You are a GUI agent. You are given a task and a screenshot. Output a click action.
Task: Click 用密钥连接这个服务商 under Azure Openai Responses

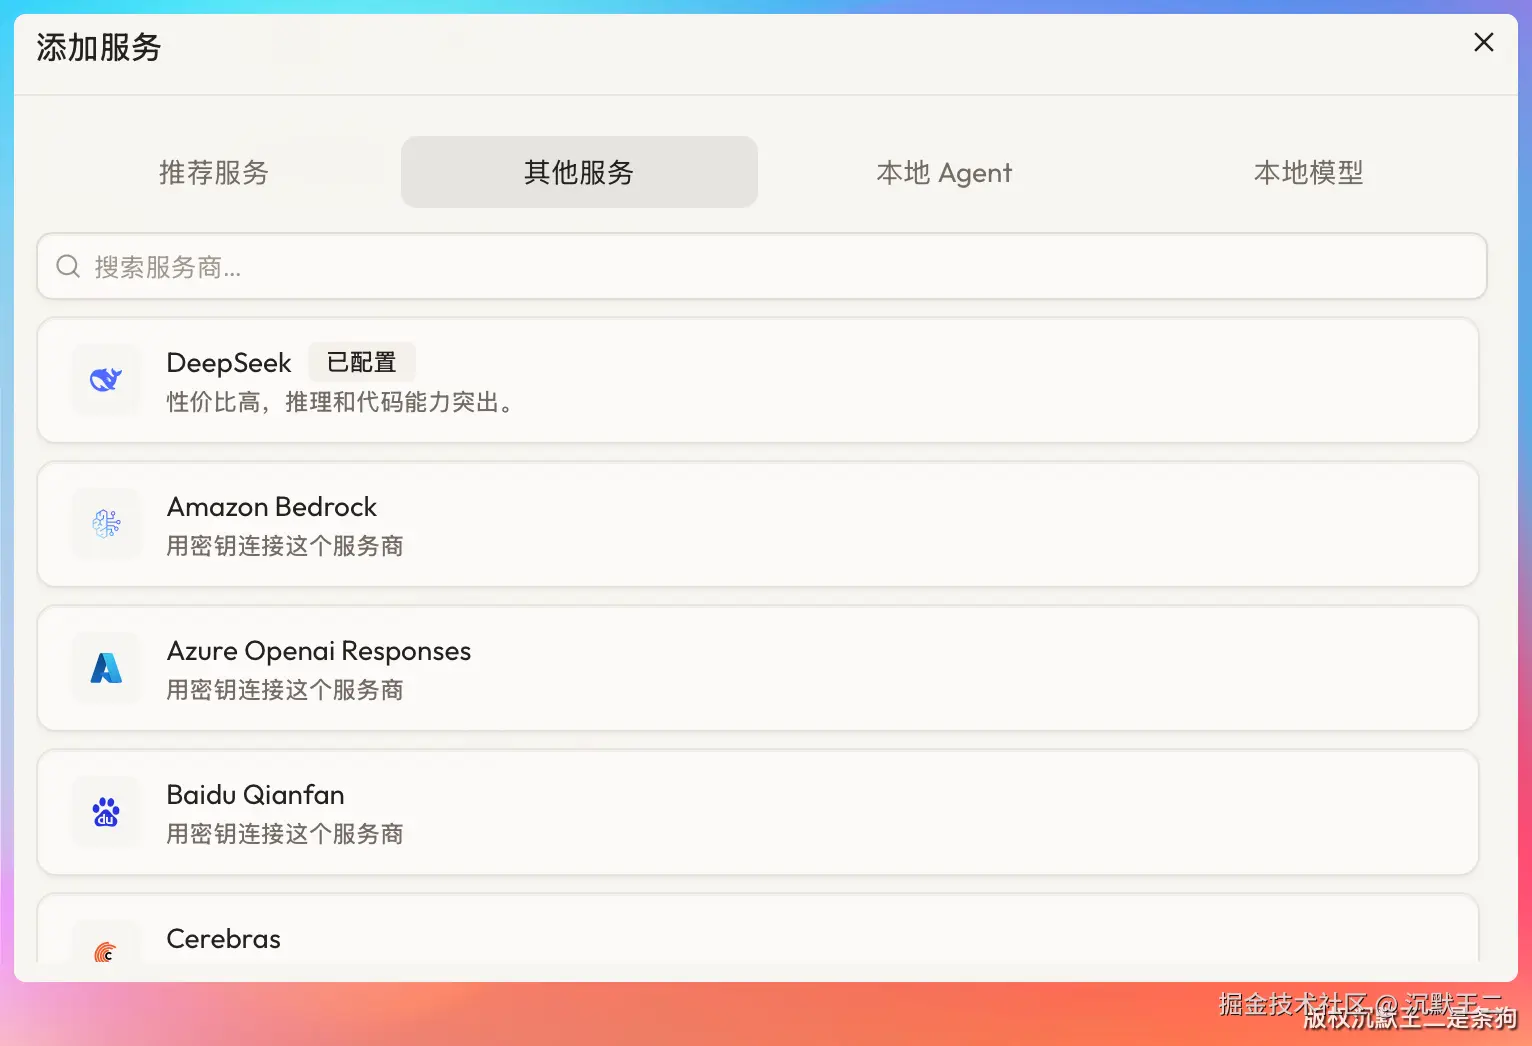point(285,690)
